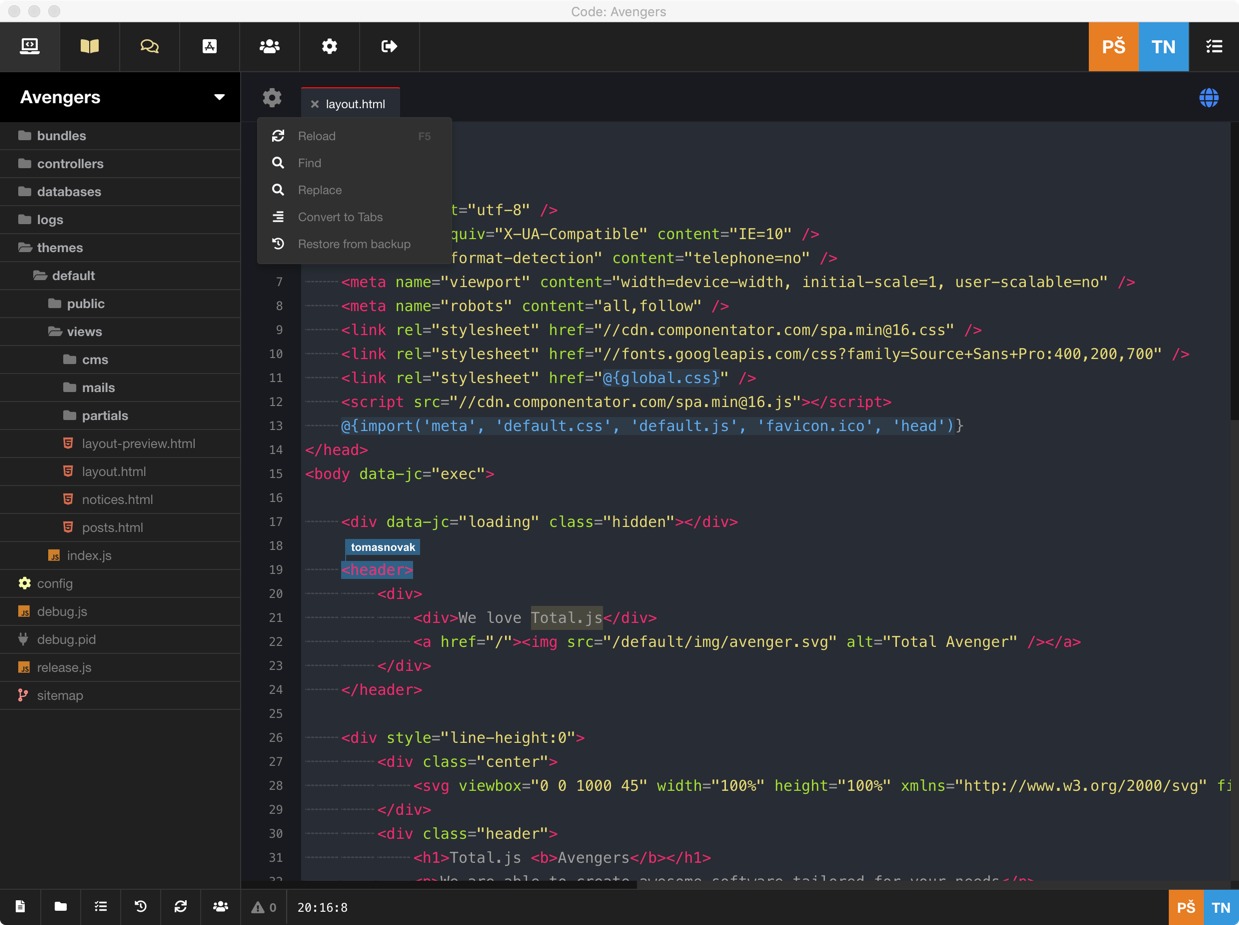The width and height of the screenshot is (1239, 925).
Task: Open the Avengers project dropdown
Action: [219, 97]
